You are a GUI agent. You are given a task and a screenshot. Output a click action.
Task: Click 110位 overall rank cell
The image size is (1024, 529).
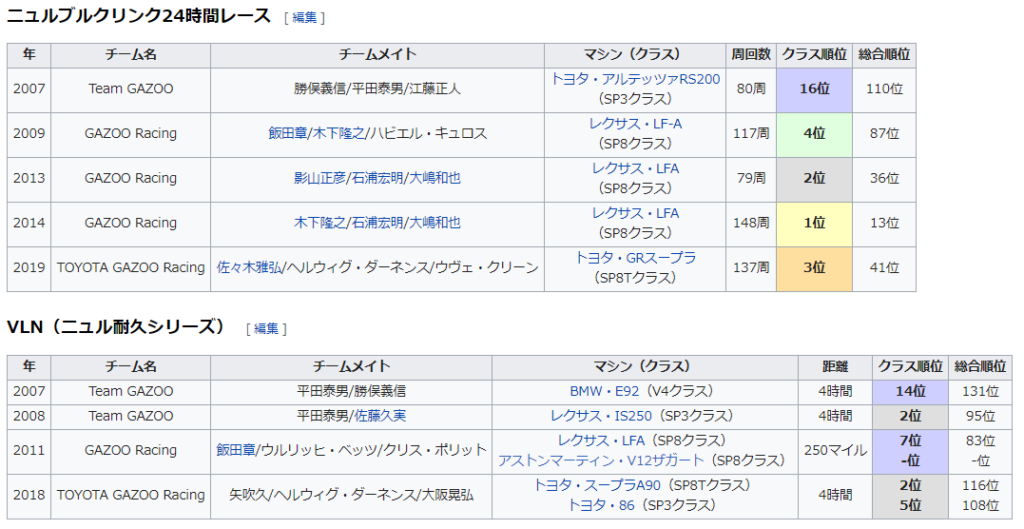pos(884,90)
